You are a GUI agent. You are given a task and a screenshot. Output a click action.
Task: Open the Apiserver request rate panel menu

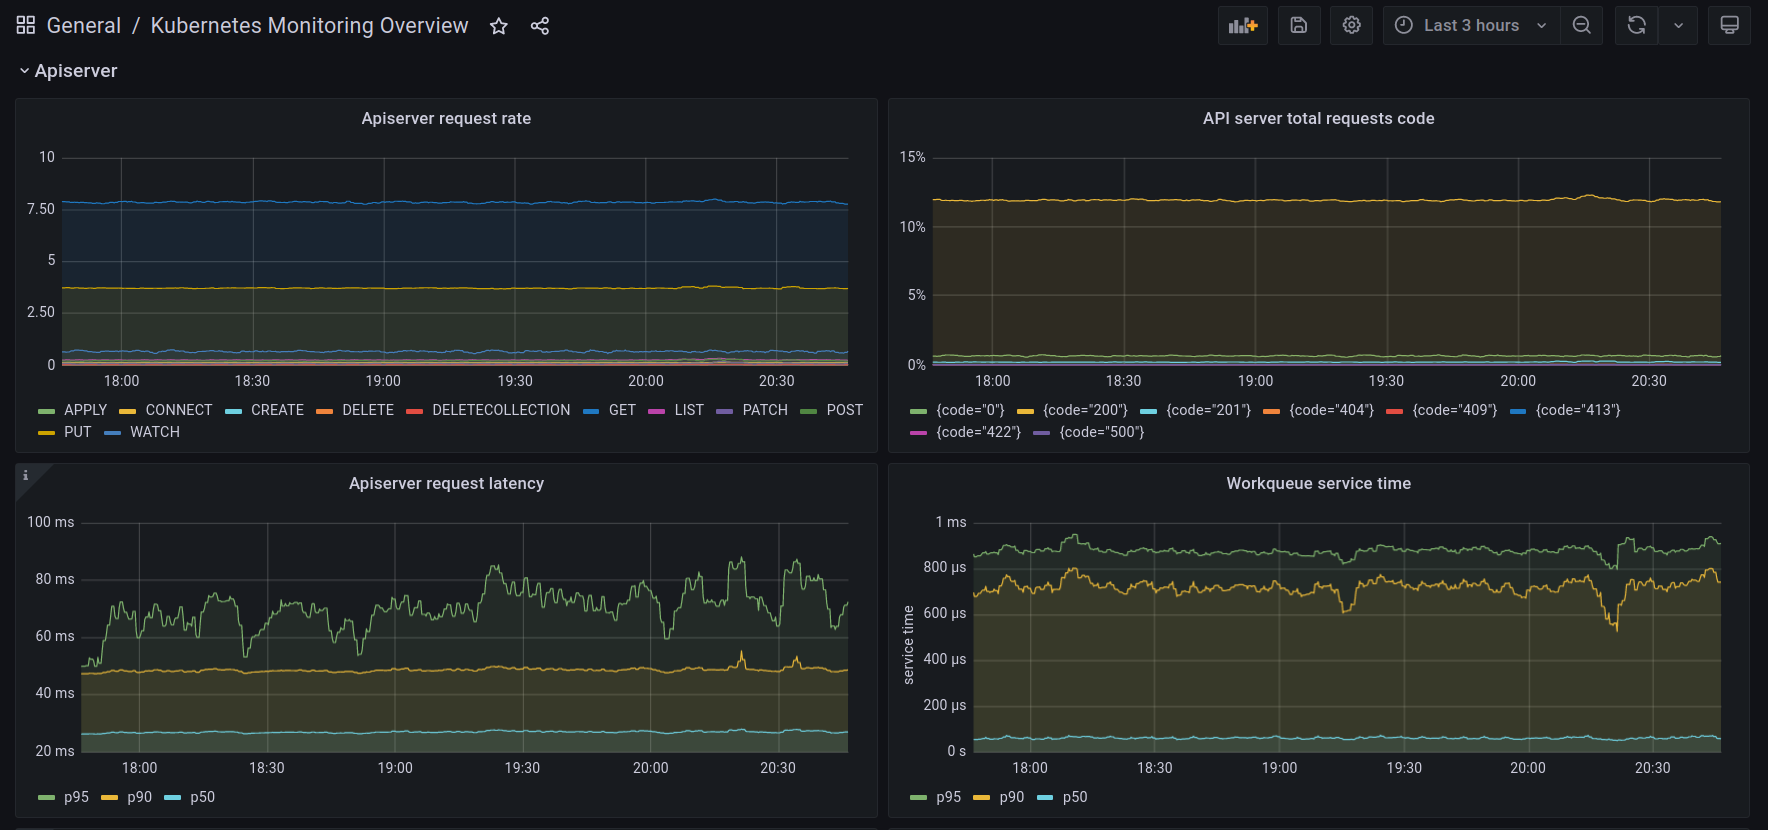(x=446, y=118)
